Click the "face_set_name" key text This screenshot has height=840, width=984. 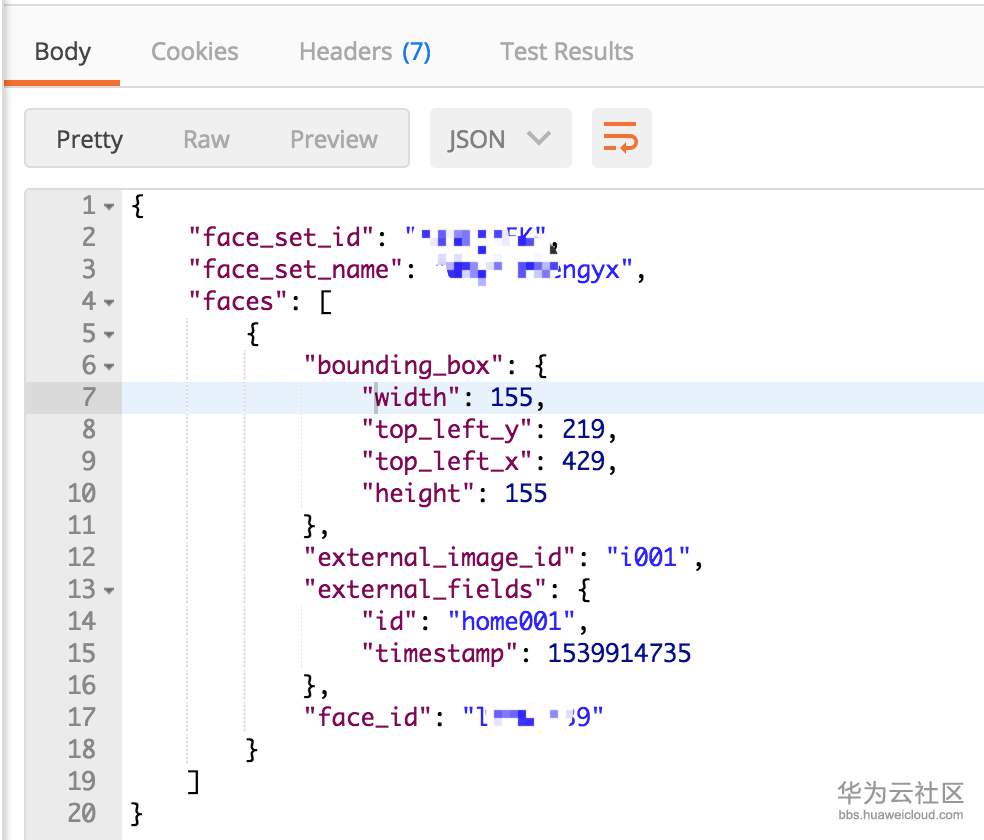tap(296, 270)
